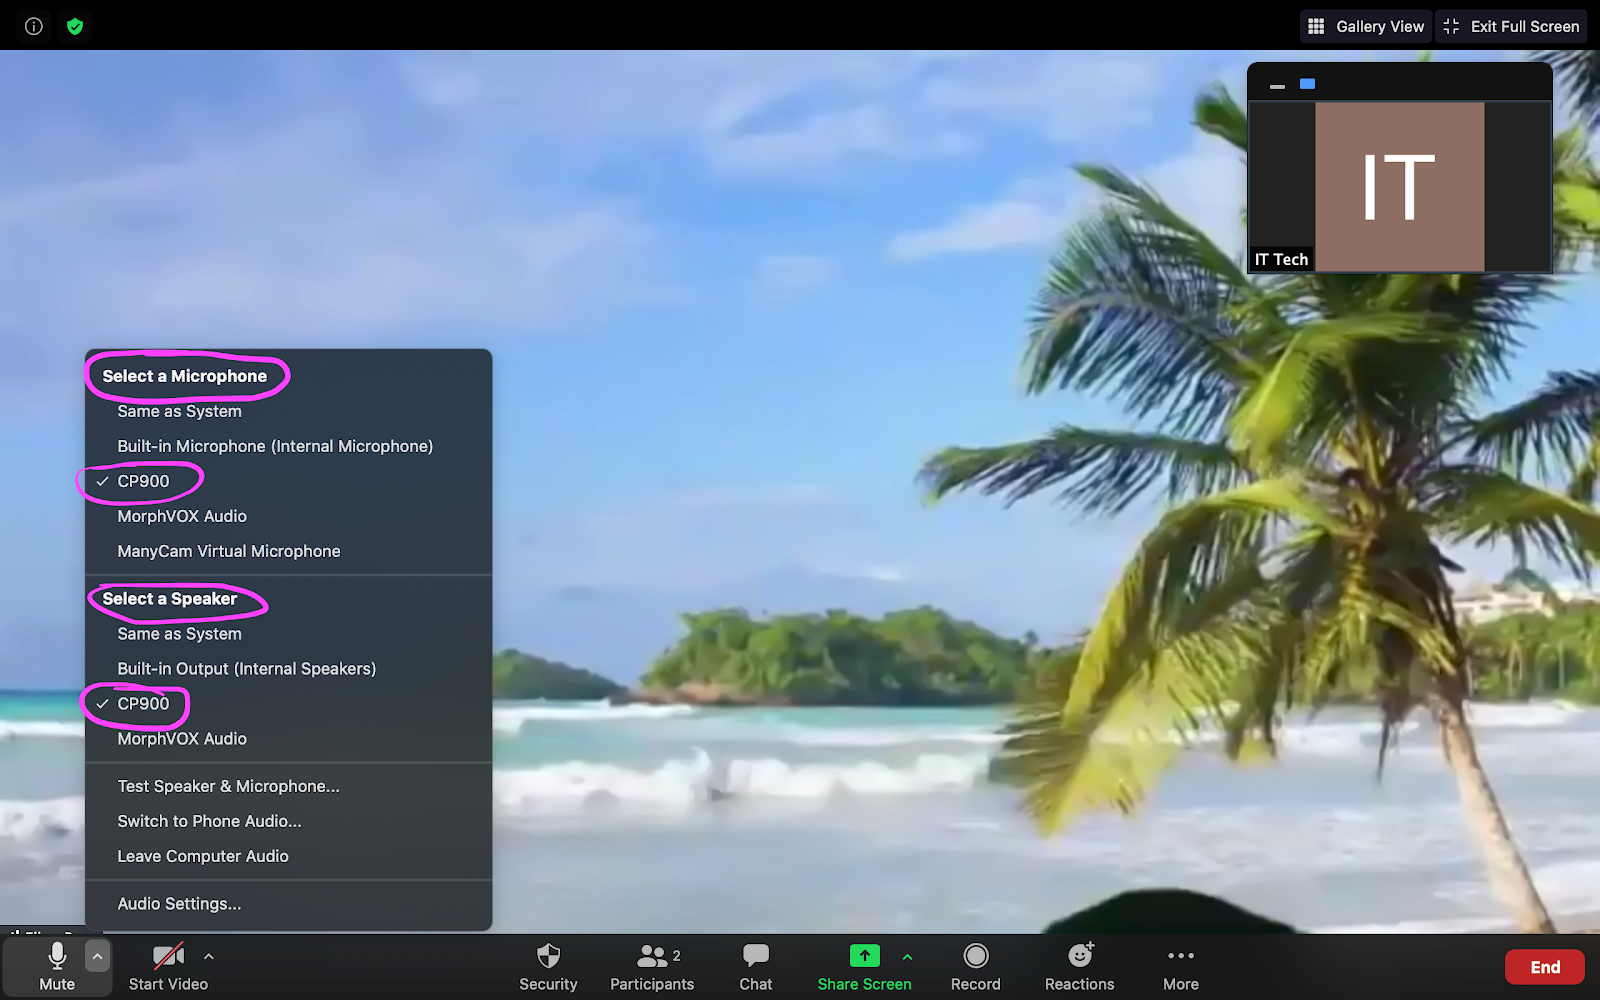Open meeting information icon
Image resolution: width=1600 pixels, height=1000 pixels.
(34, 27)
